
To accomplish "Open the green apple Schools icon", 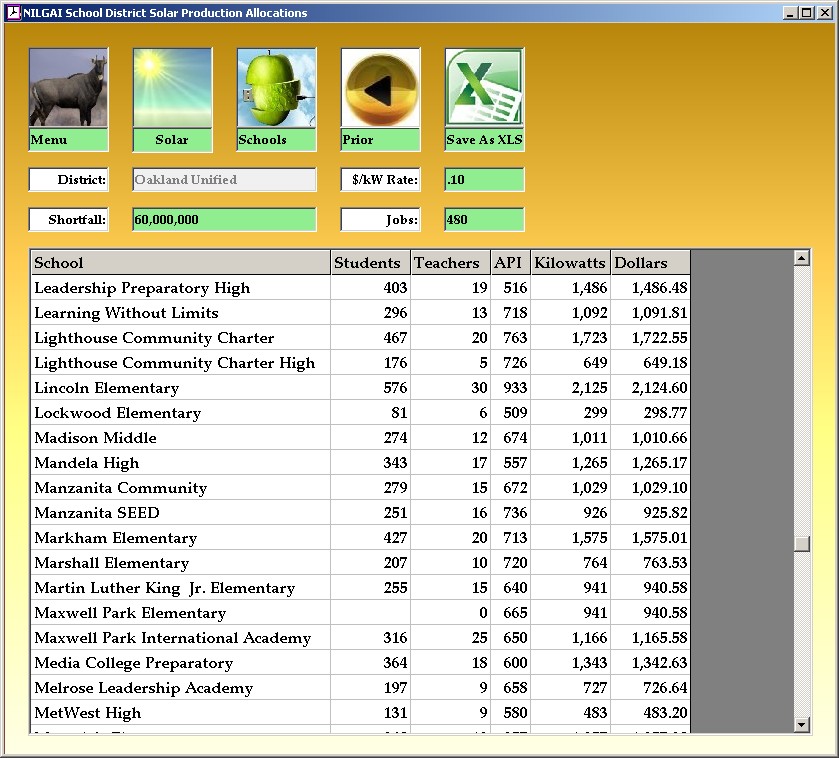I will coord(276,89).
